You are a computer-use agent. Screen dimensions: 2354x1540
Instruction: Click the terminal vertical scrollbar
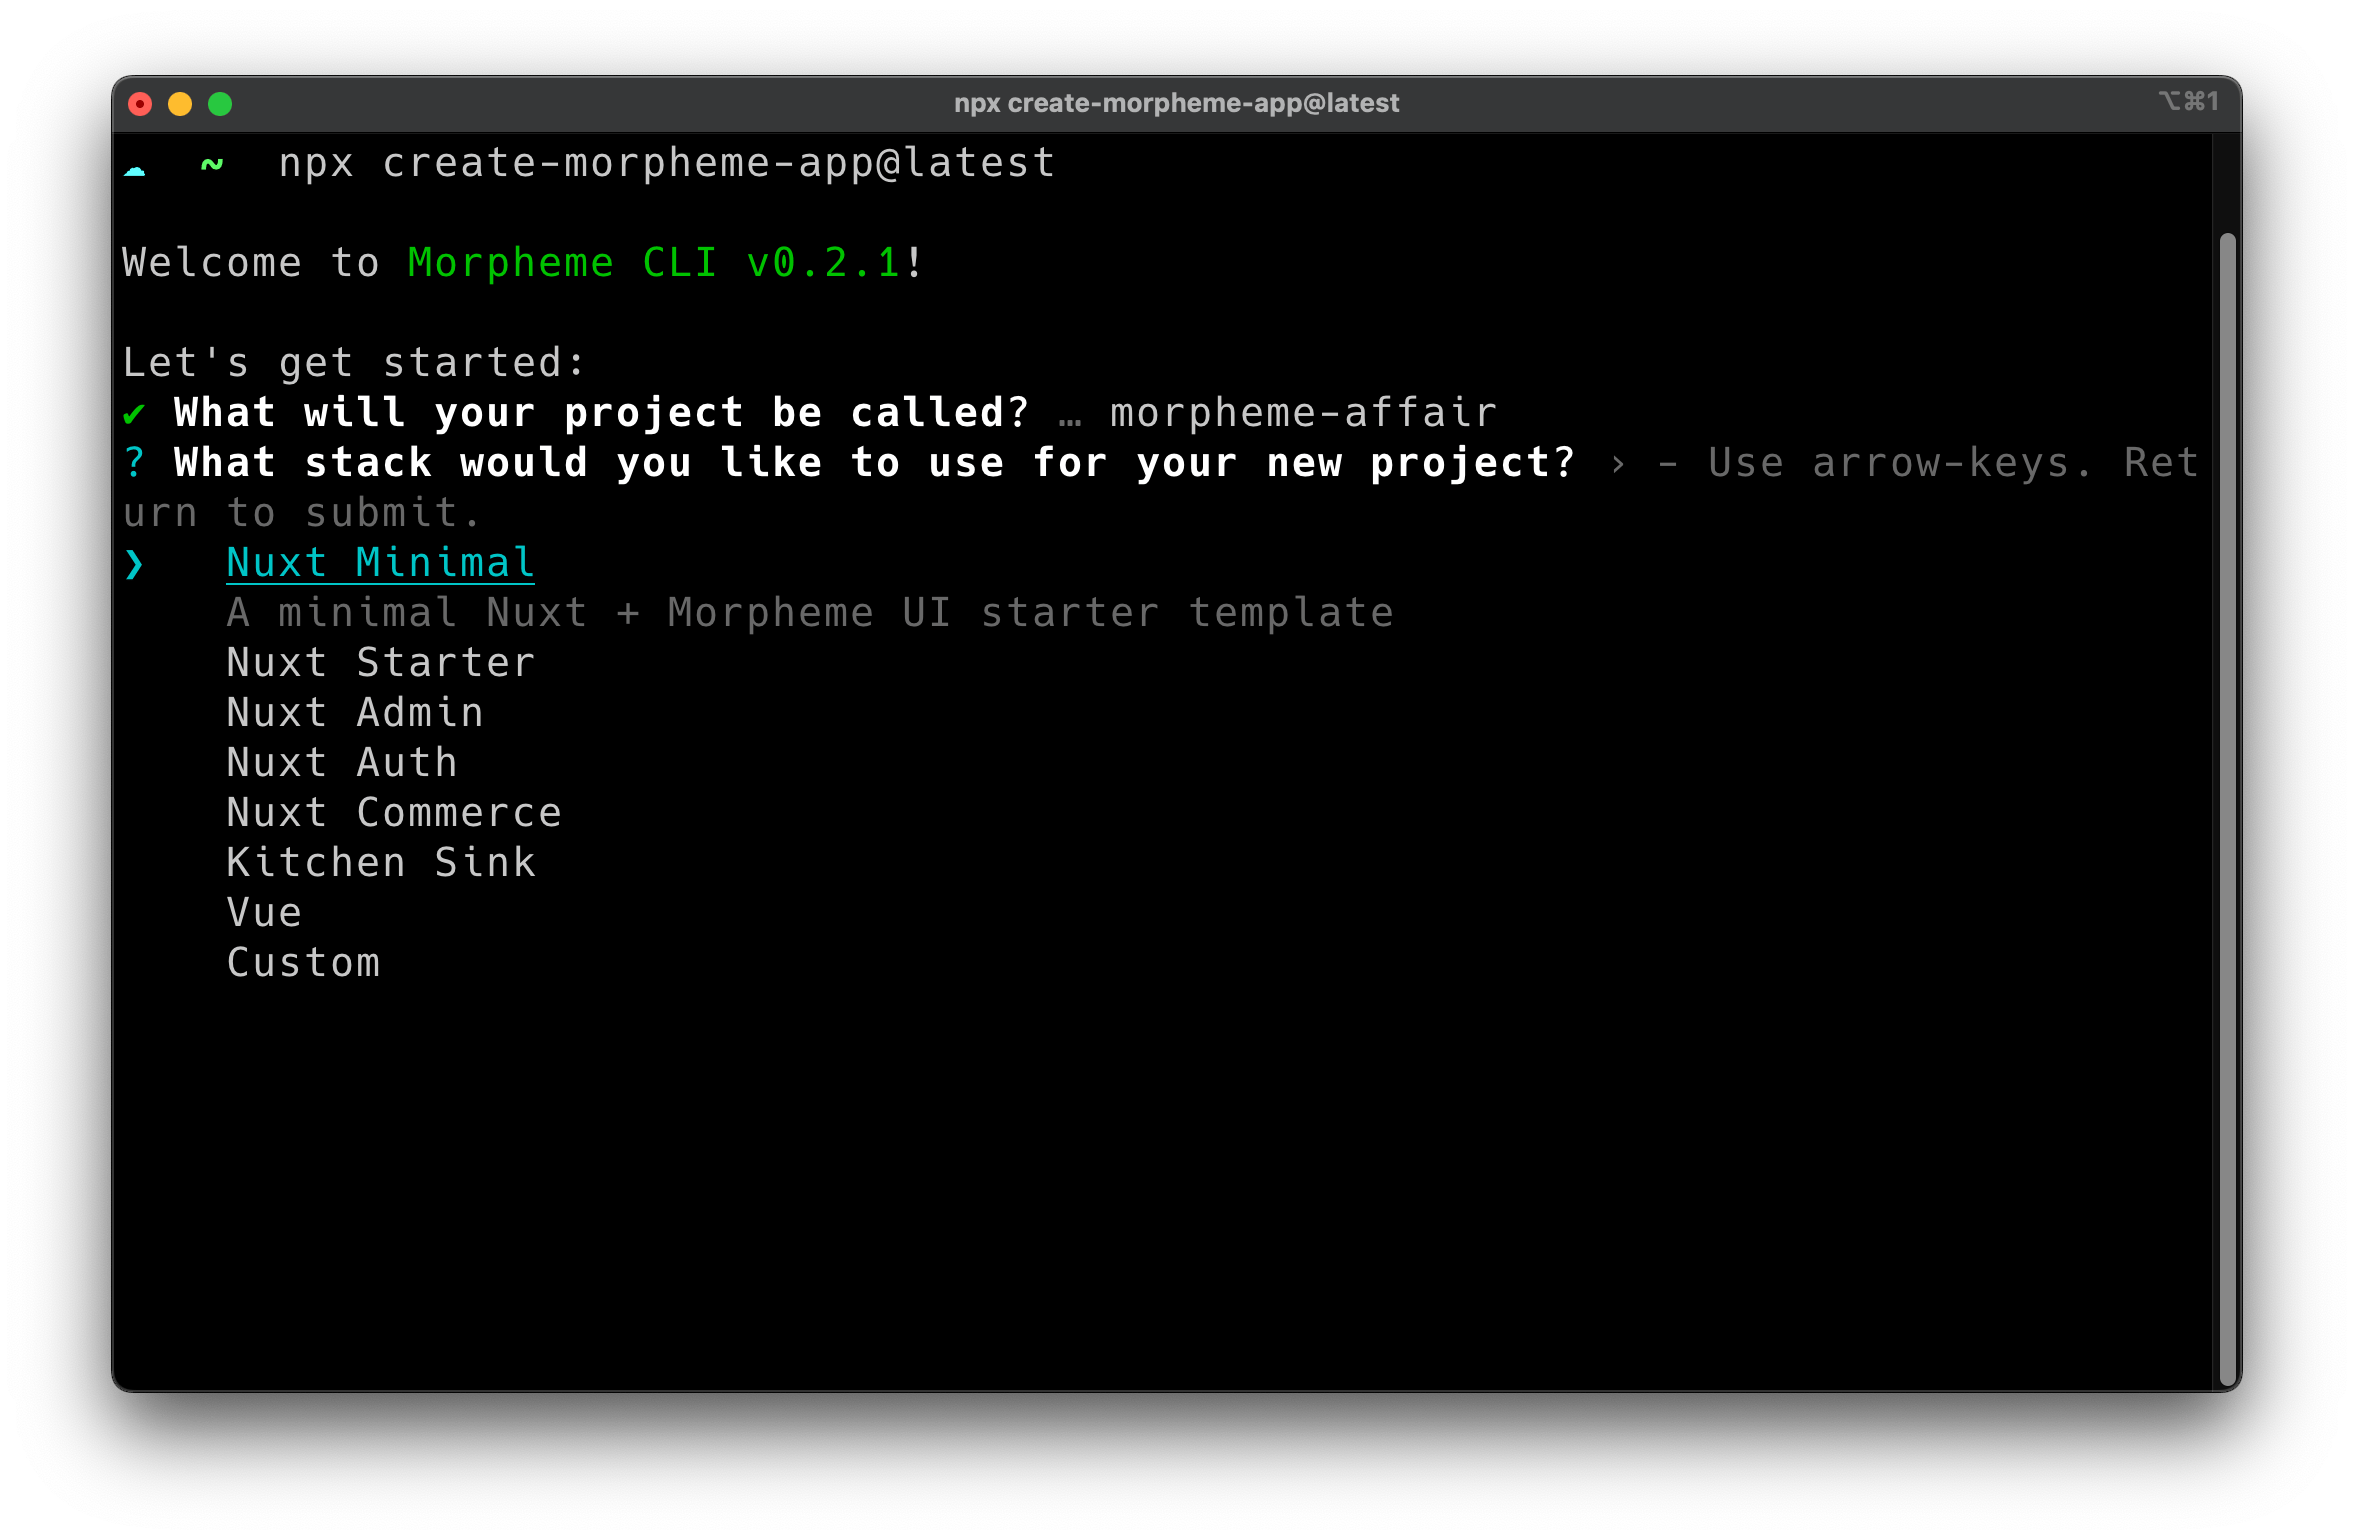point(2227,808)
